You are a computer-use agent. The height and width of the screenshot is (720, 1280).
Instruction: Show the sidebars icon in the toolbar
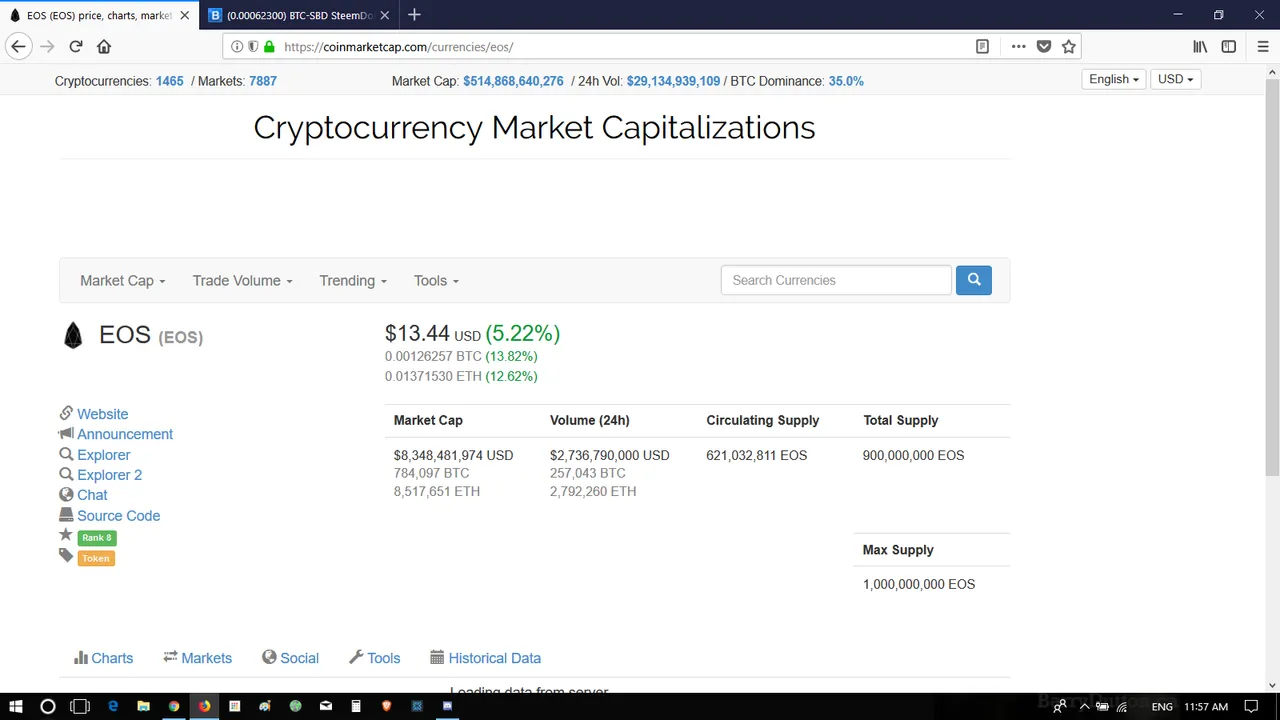pyautogui.click(x=1229, y=46)
